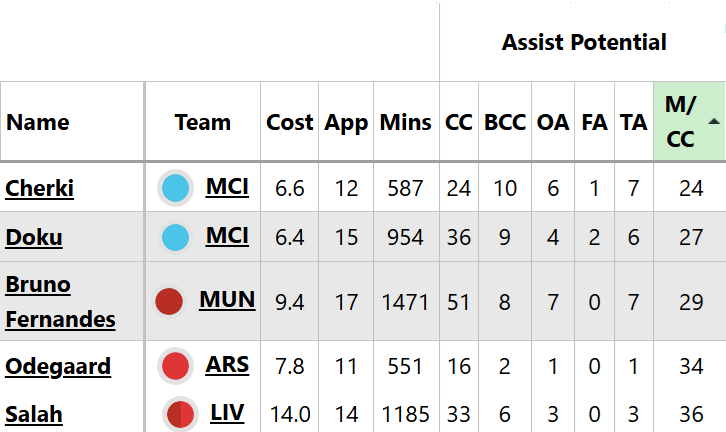Click the Arsenal team badge icon
The height and width of the screenshot is (432, 726).
176,366
